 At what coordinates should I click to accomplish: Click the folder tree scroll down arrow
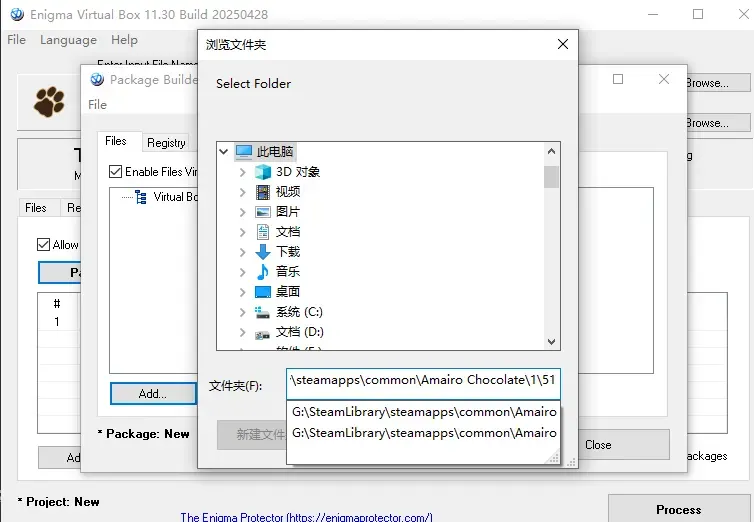(552, 342)
